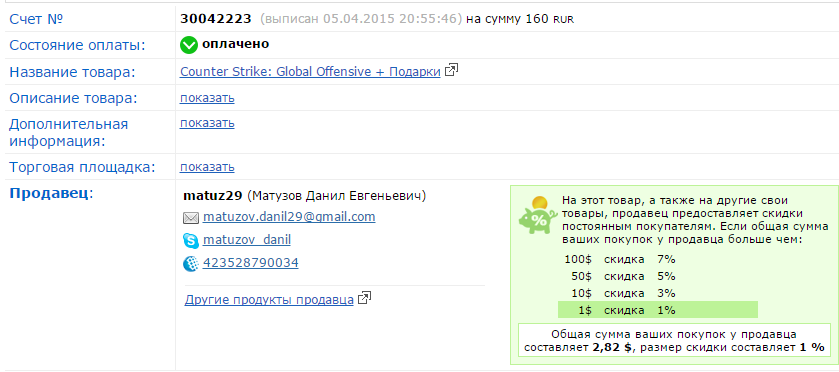Open the Counter Strike: Global Offensive + Подарки link
This screenshot has height=372, width=839.
click(310, 72)
